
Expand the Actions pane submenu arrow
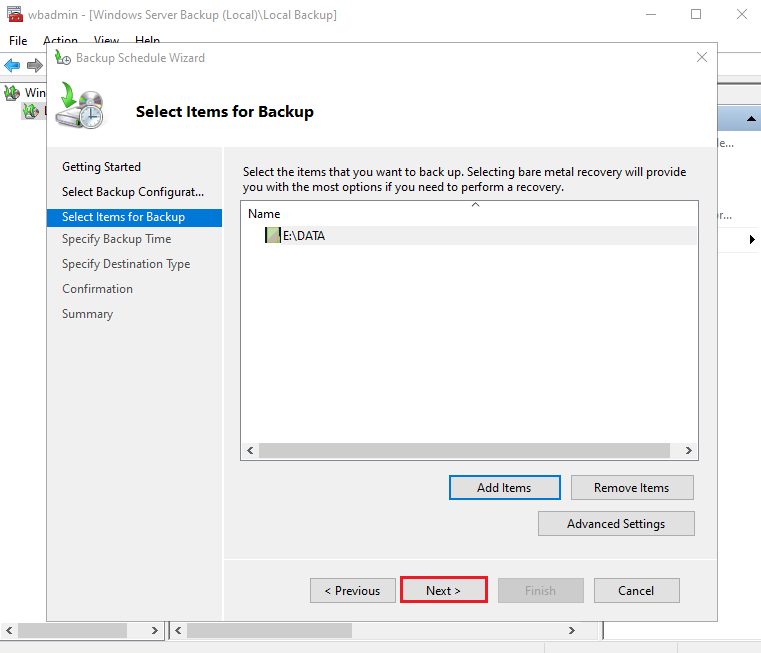pyautogui.click(x=751, y=240)
